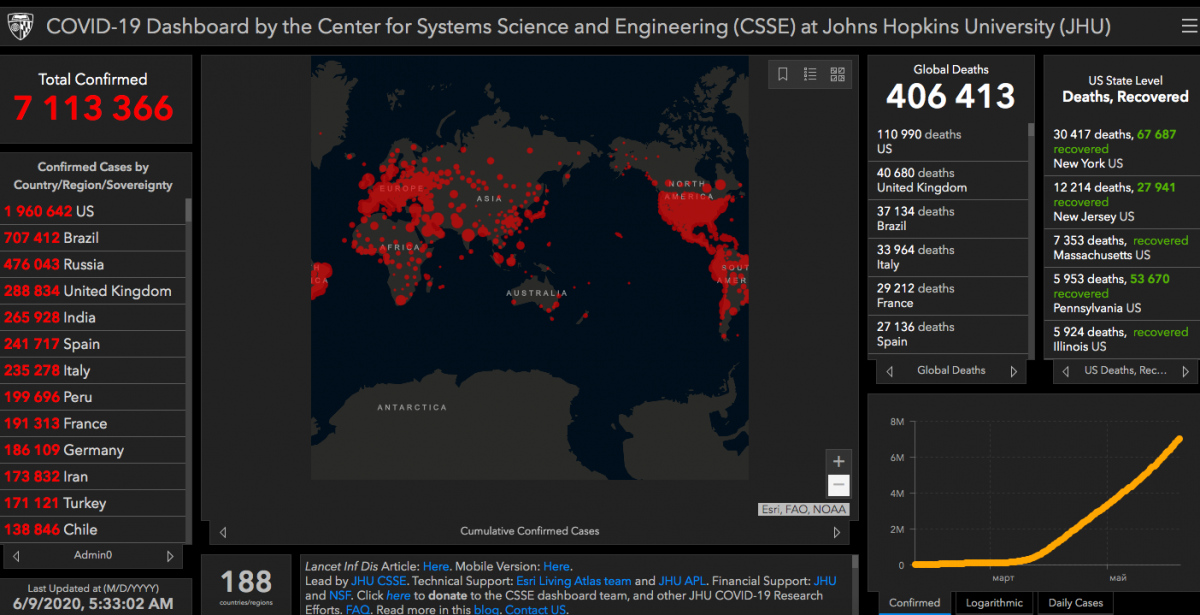
Task: Open the basemap gallery grid
Action: coord(837,74)
